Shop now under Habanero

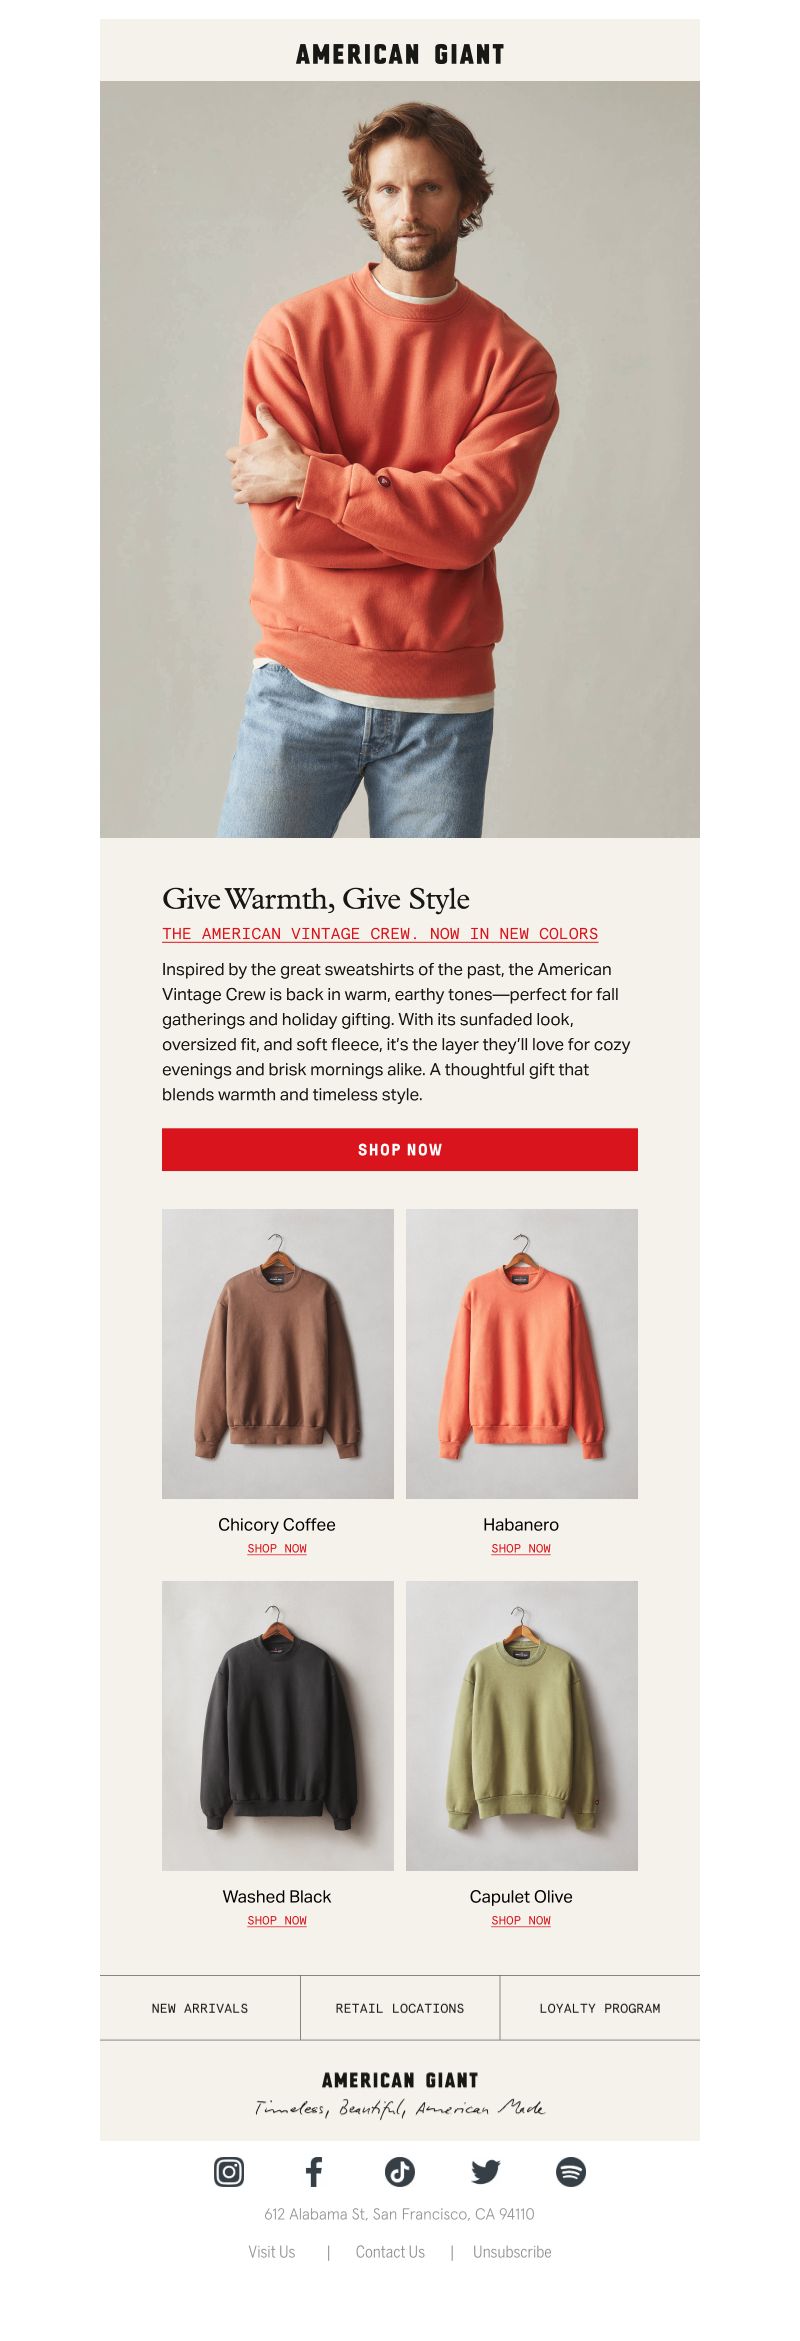coord(521,1548)
